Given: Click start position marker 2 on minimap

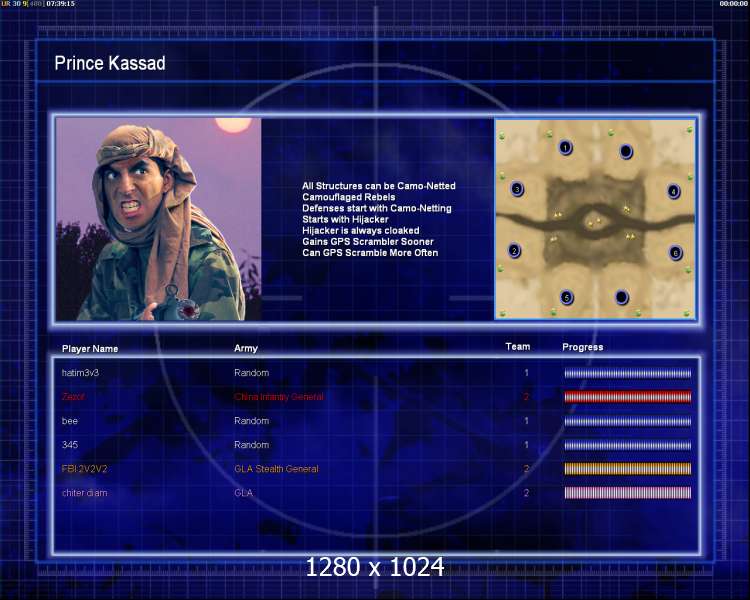Looking at the screenshot, I should 514,250.
